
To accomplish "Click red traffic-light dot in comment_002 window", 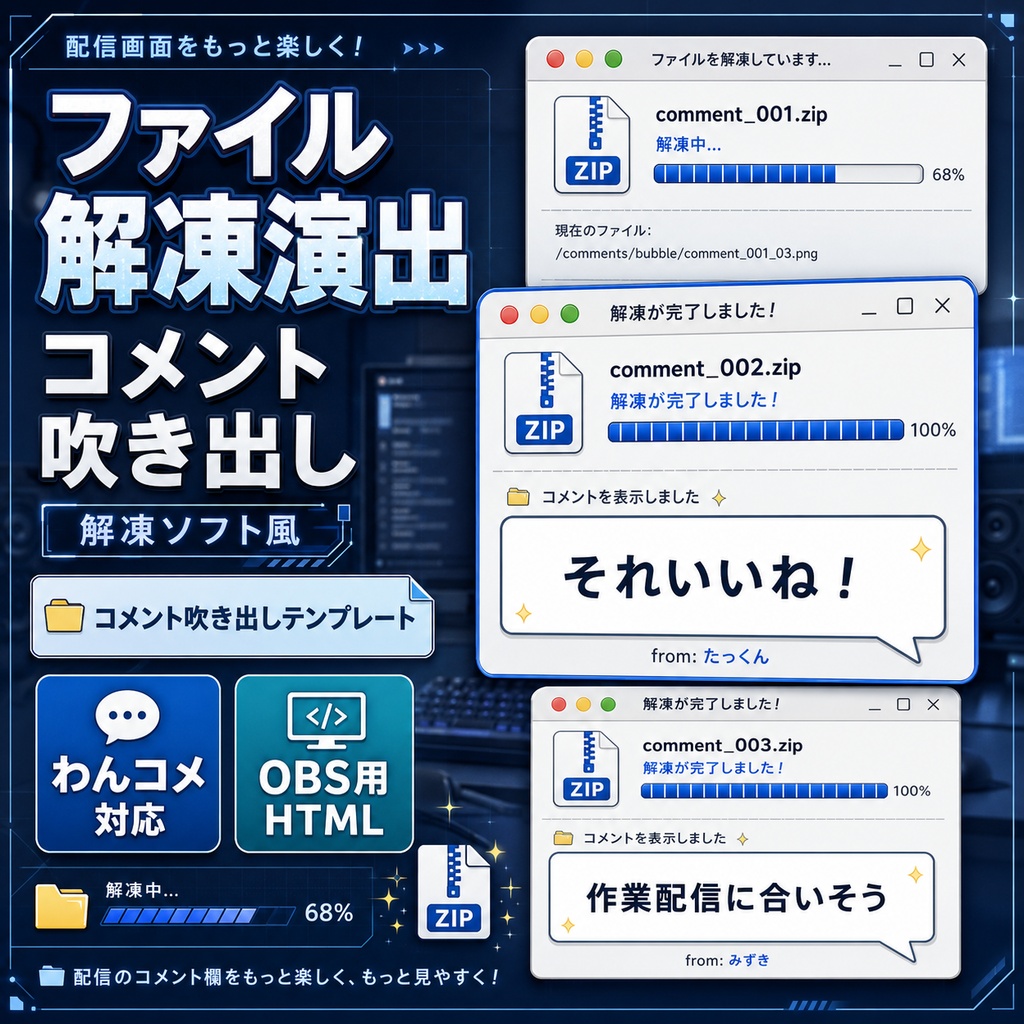I will coord(509,315).
